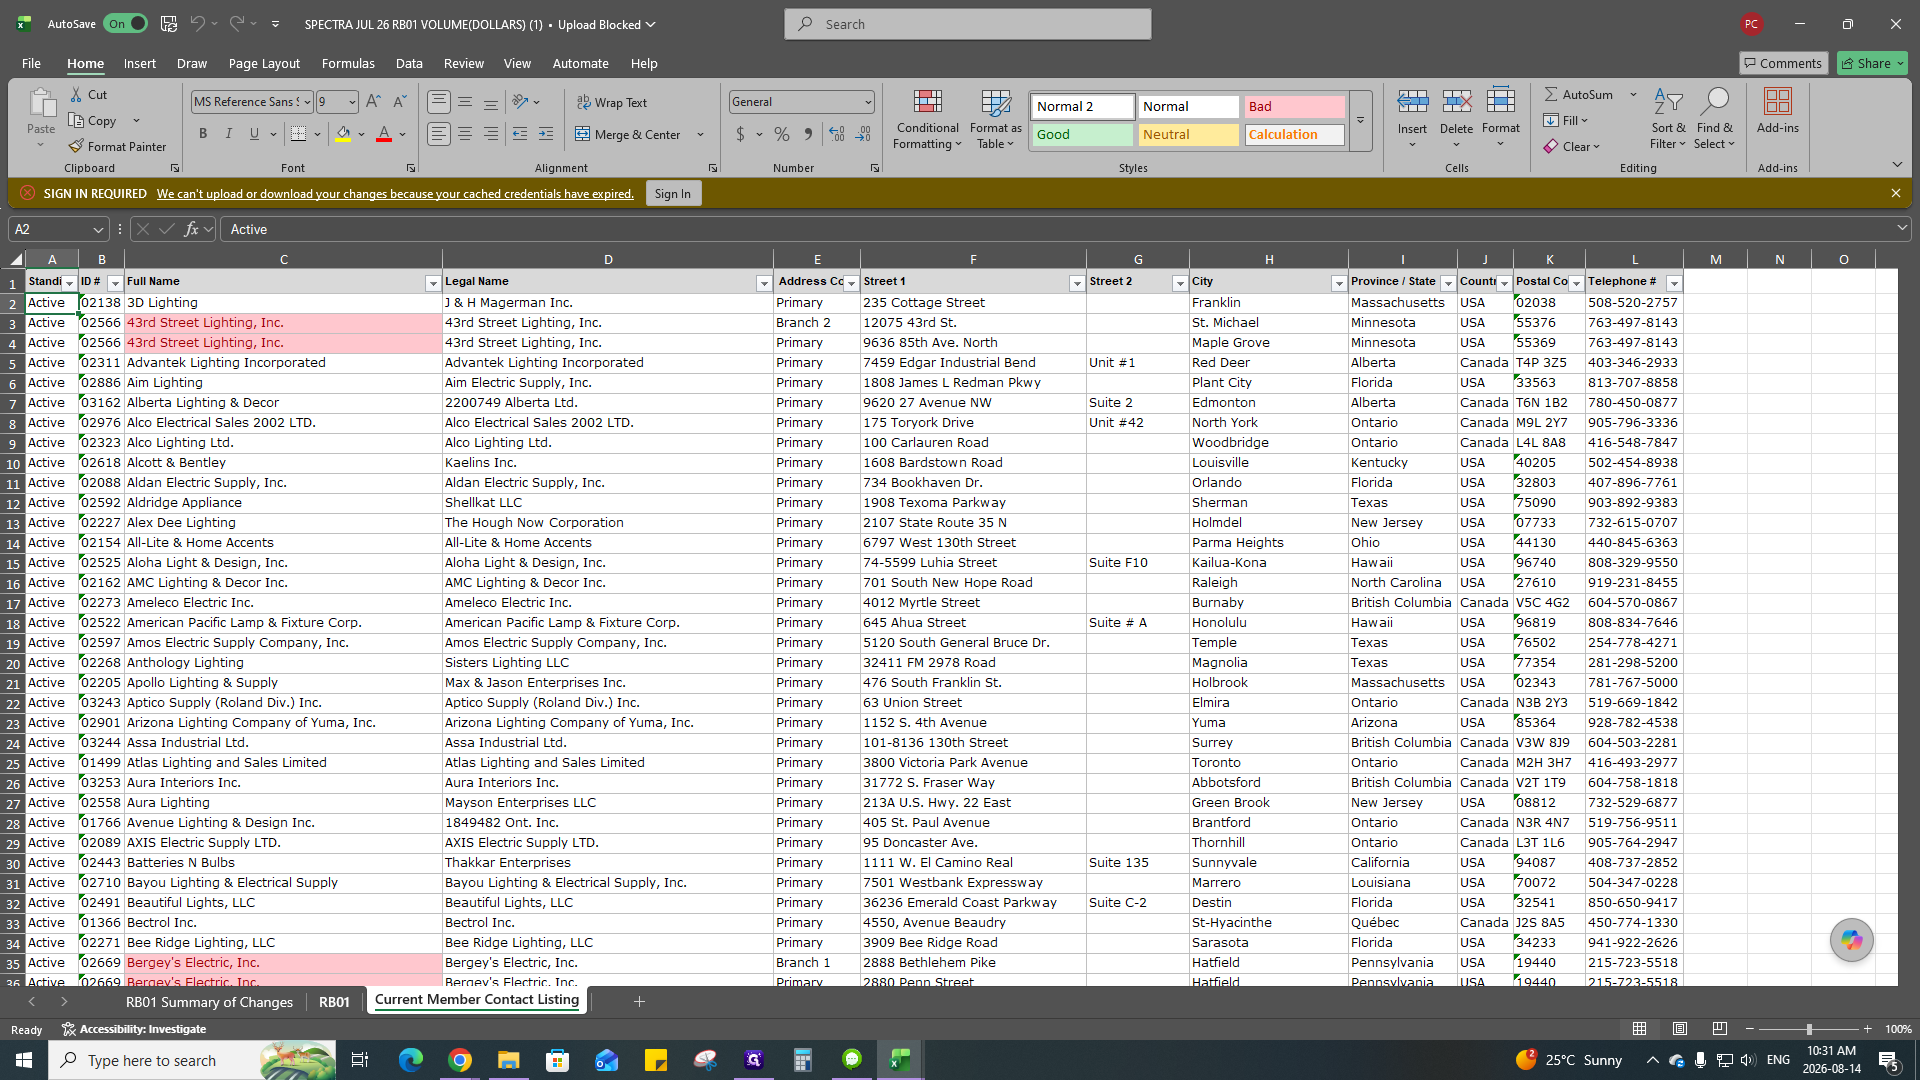The image size is (1920, 1080).
Task: Switch to the Formulas ribbon tab
Action: pos(348,63)
